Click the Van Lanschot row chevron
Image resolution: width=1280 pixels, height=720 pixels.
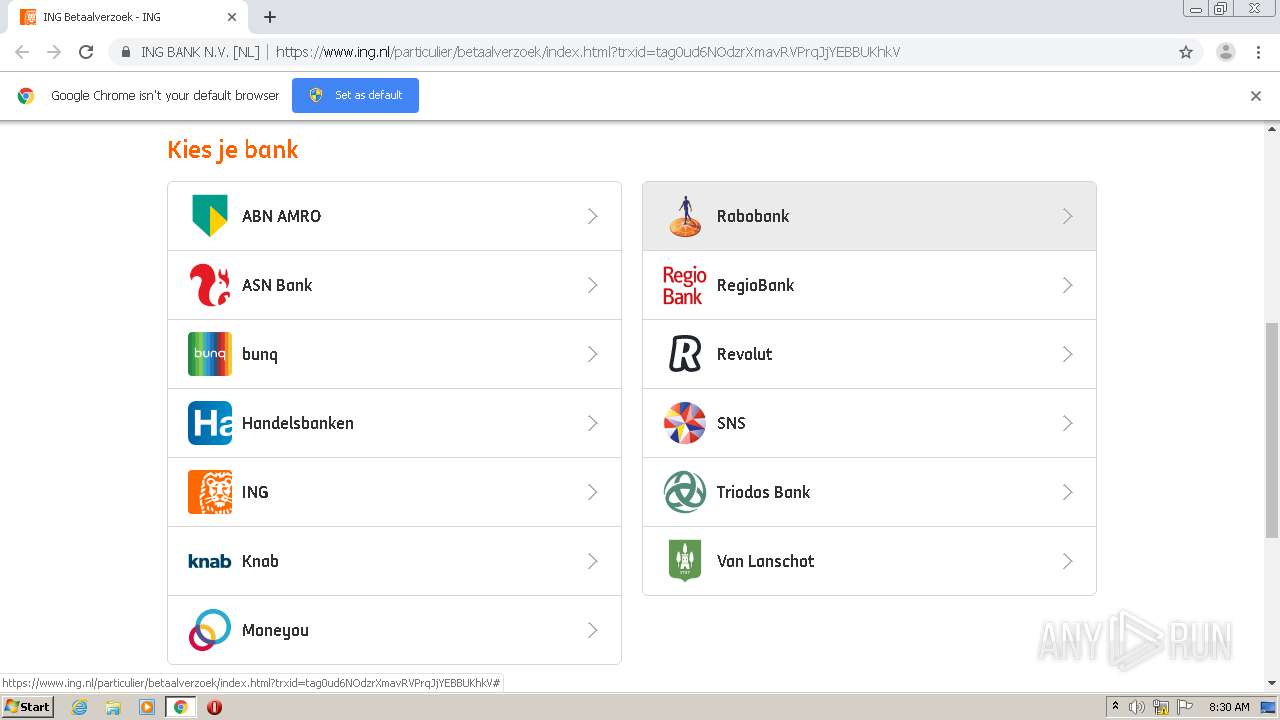point(1067,561)
